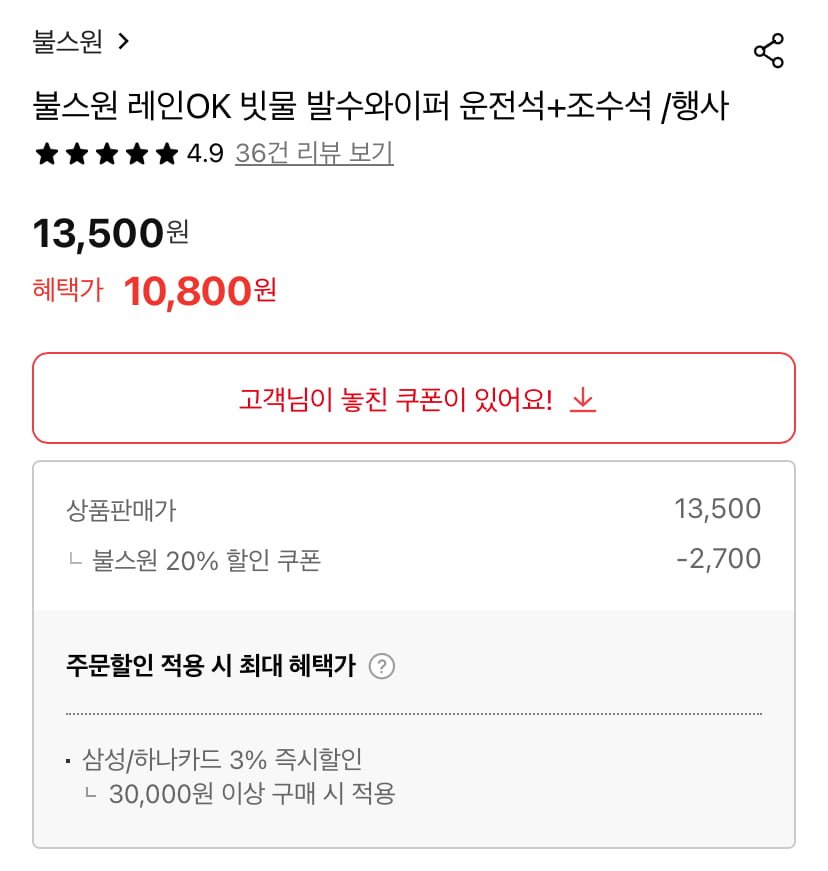The width and height of the screenshot is (828, 871).
Task: Select the 불스원 20% 할인 쿠폰 line
Action: [x=206, y=560]
